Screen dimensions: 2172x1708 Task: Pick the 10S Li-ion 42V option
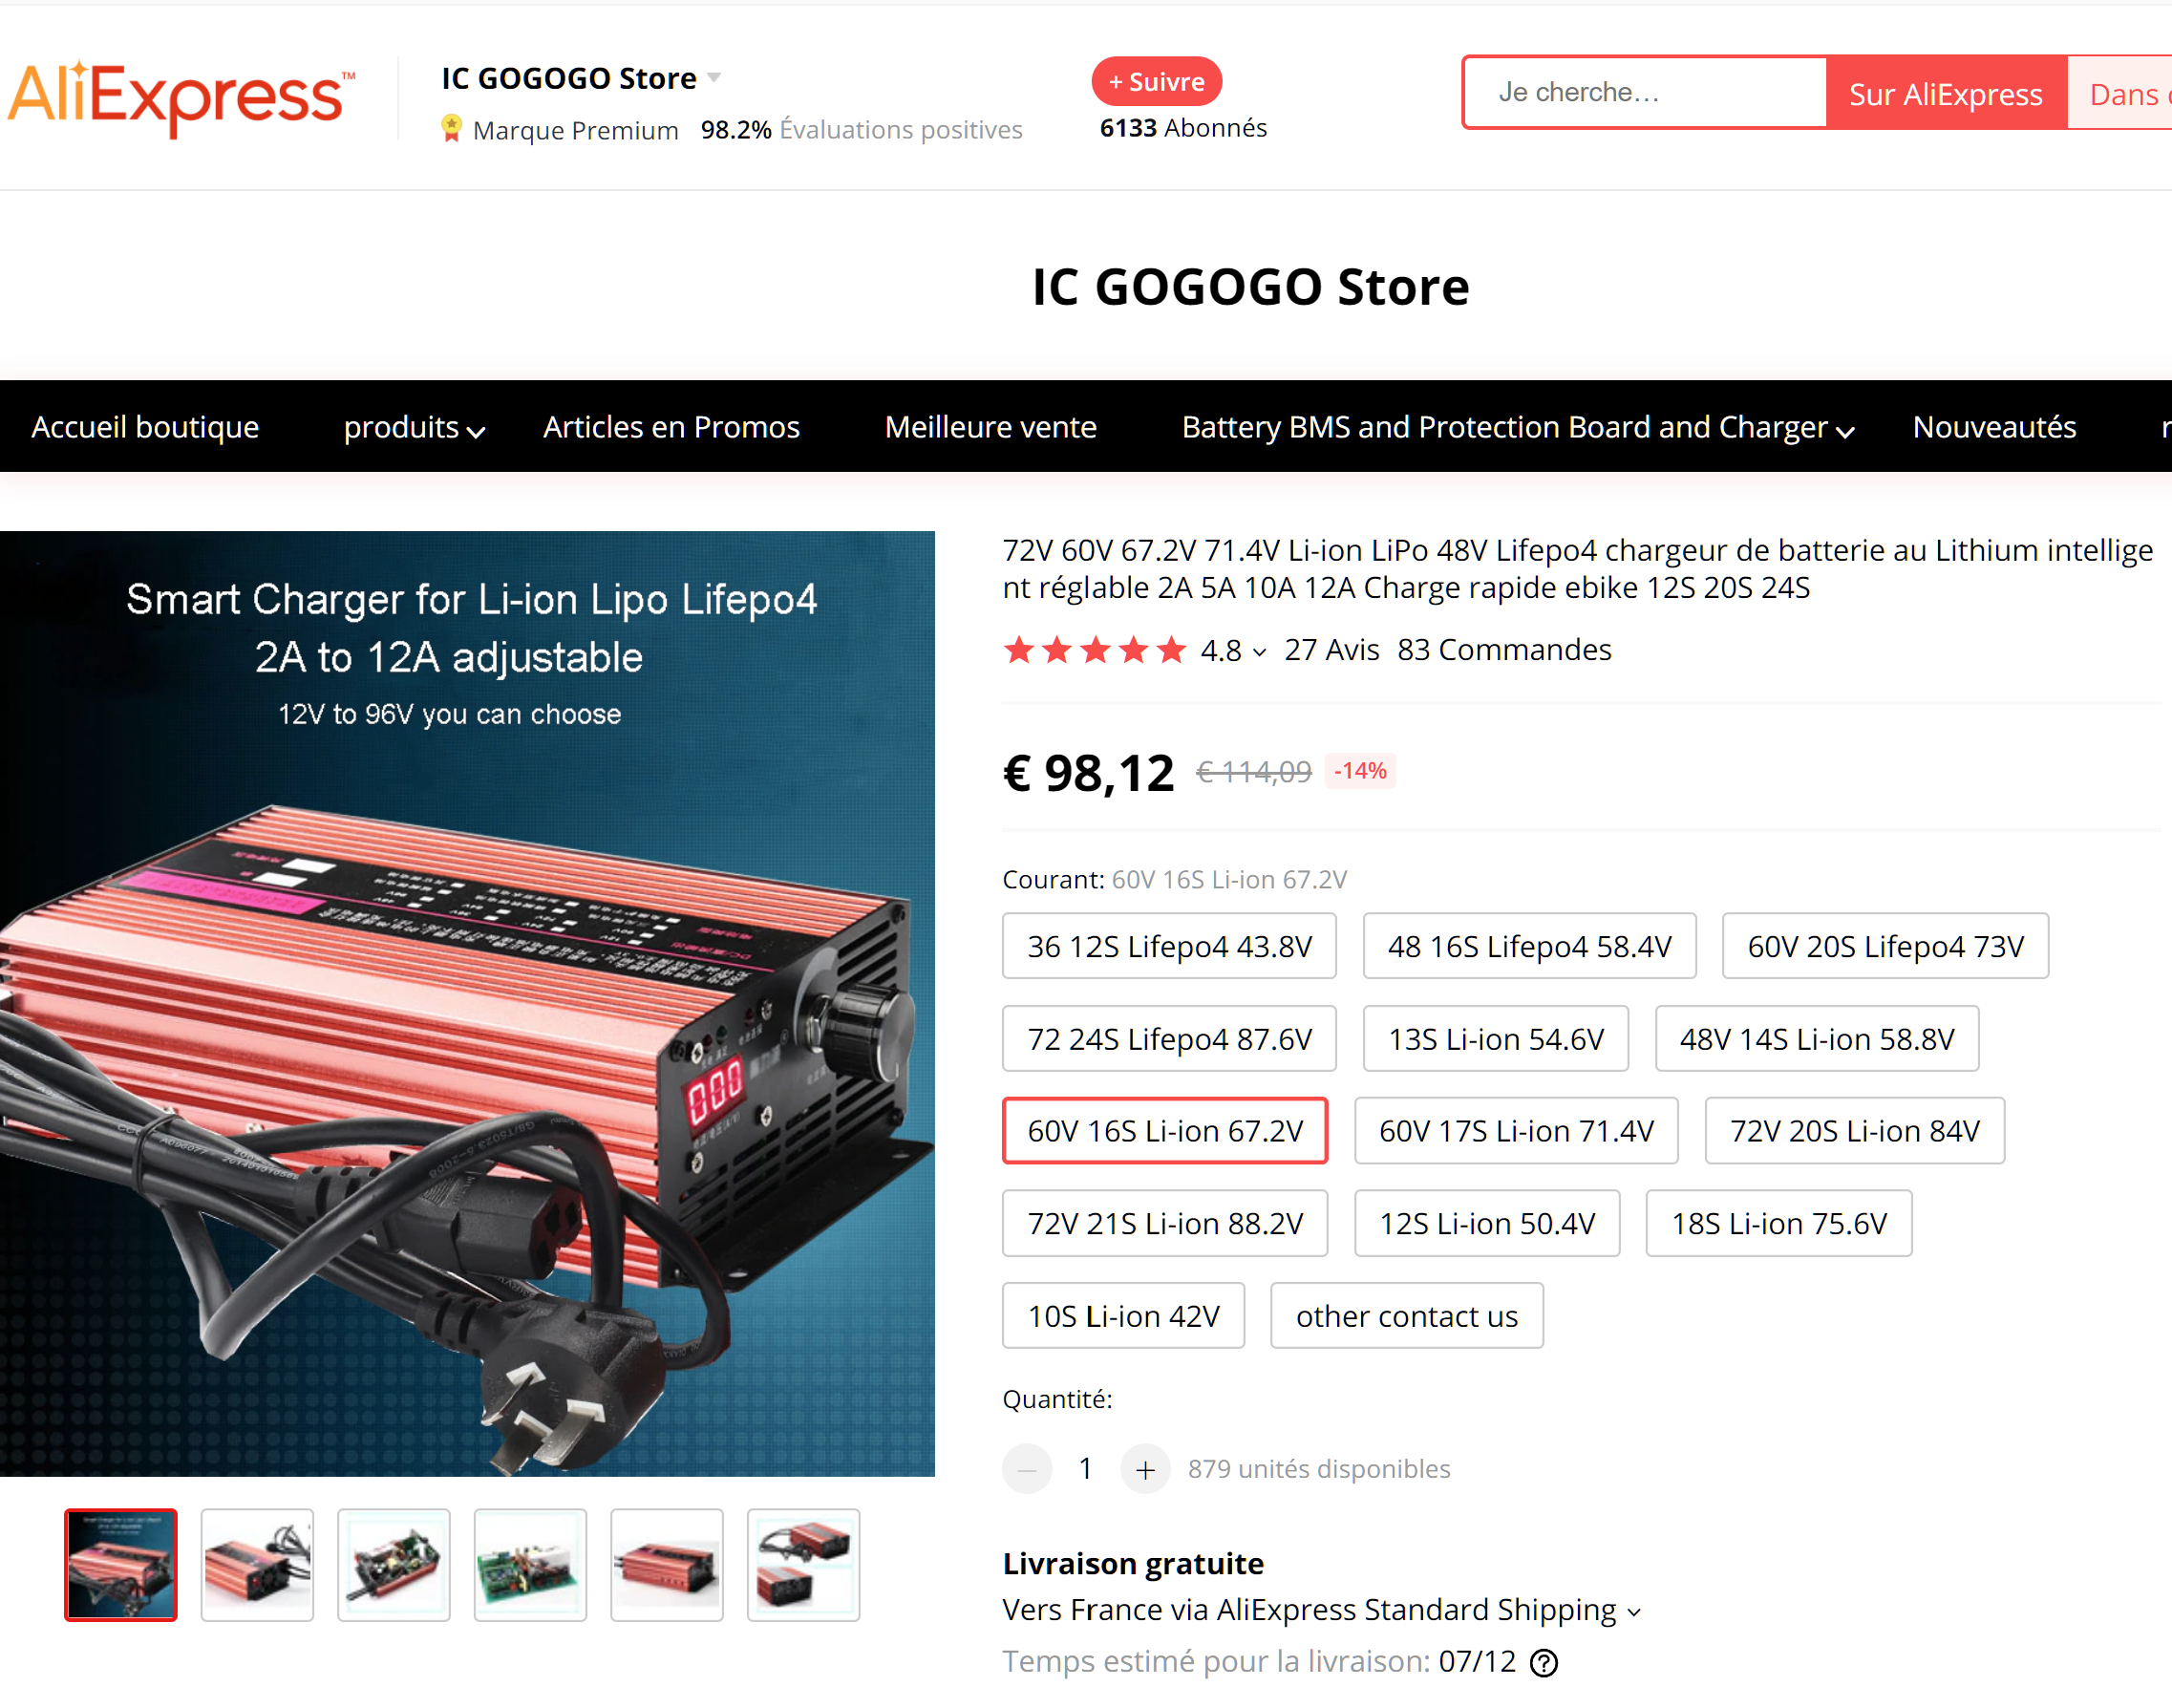click(x=1123, y=1316)
